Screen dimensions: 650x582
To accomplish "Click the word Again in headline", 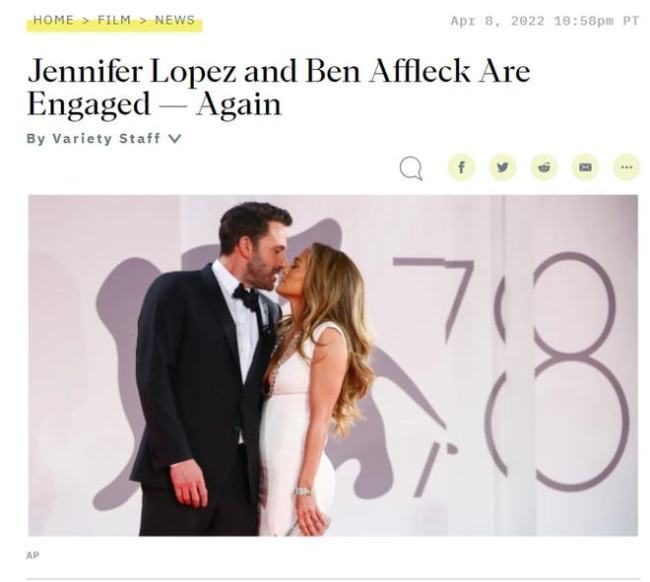I will click(x=239, y=104).
